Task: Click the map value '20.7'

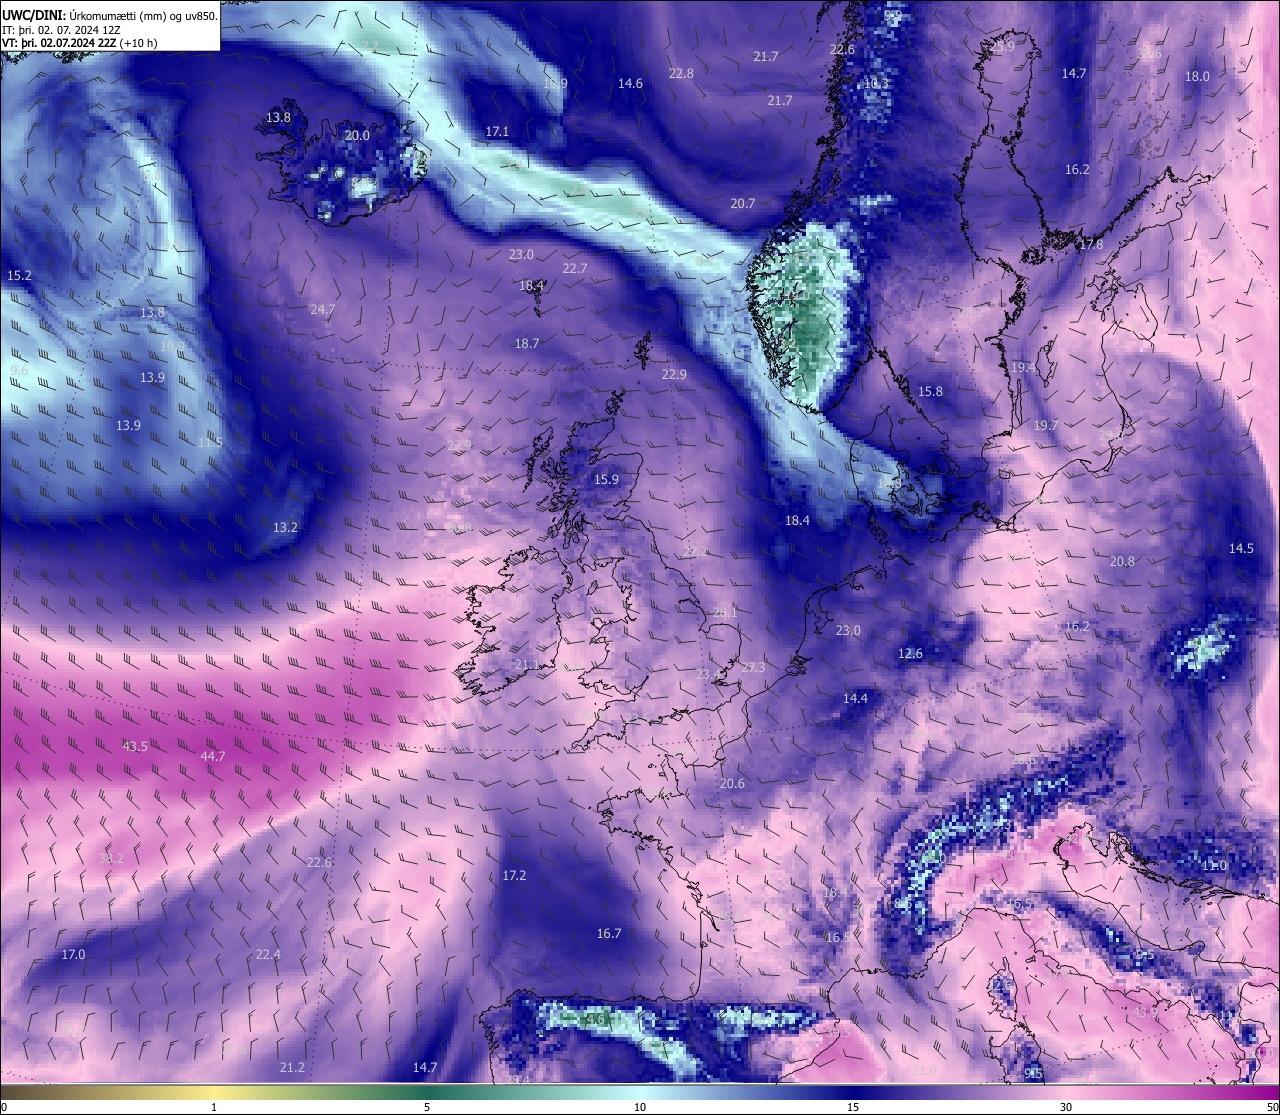Action: [x=742, y=203]
